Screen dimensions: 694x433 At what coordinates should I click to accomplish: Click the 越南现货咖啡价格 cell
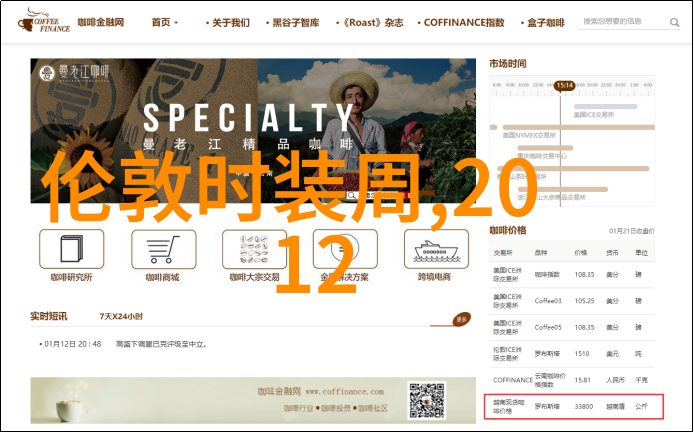pyautogui.click(x=508, y=406)
